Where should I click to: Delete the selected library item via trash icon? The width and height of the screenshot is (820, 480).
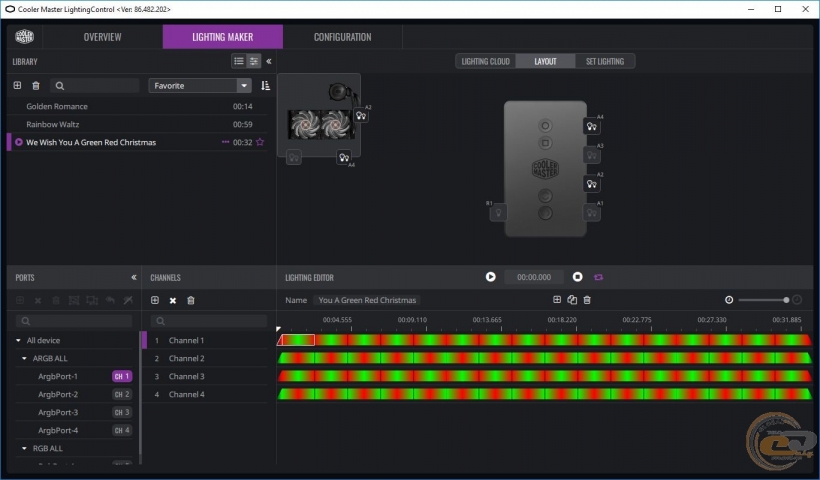coord(36,86)
